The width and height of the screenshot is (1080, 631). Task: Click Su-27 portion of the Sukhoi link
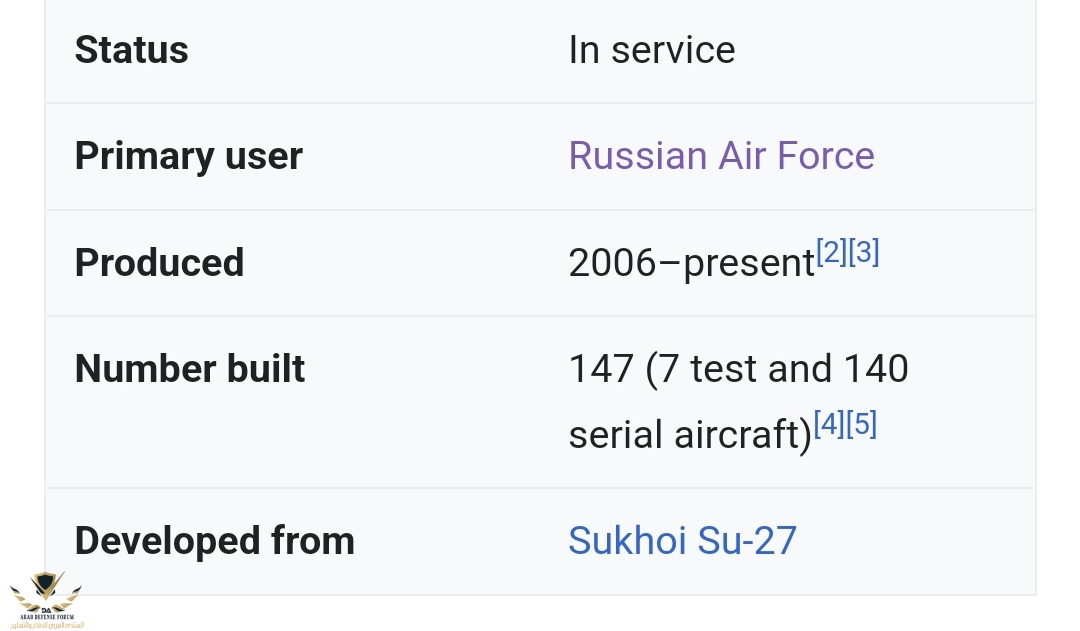pos(747,541)
